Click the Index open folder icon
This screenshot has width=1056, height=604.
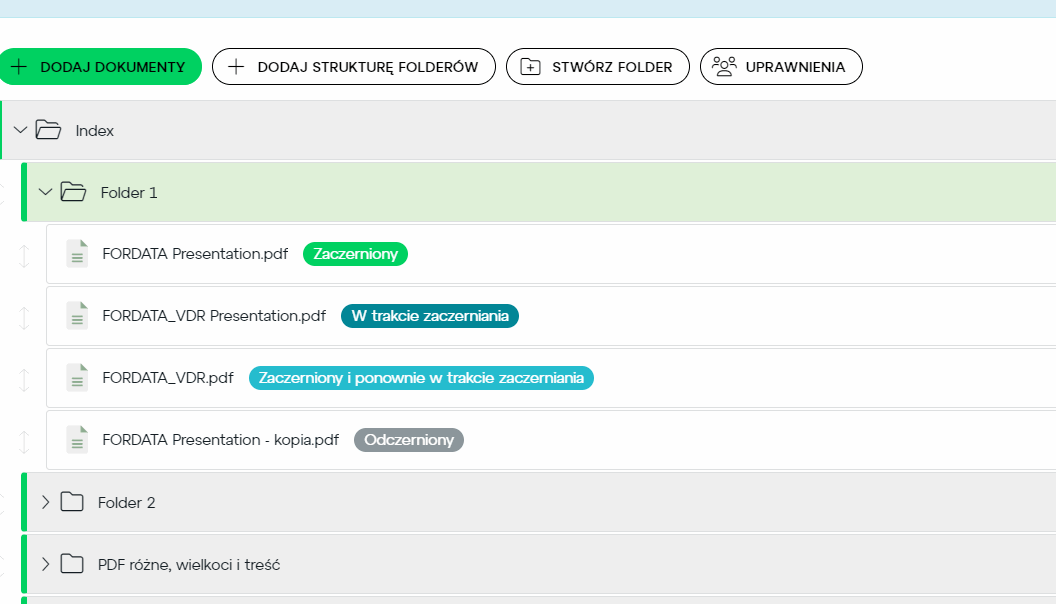[x=48, y=129]
